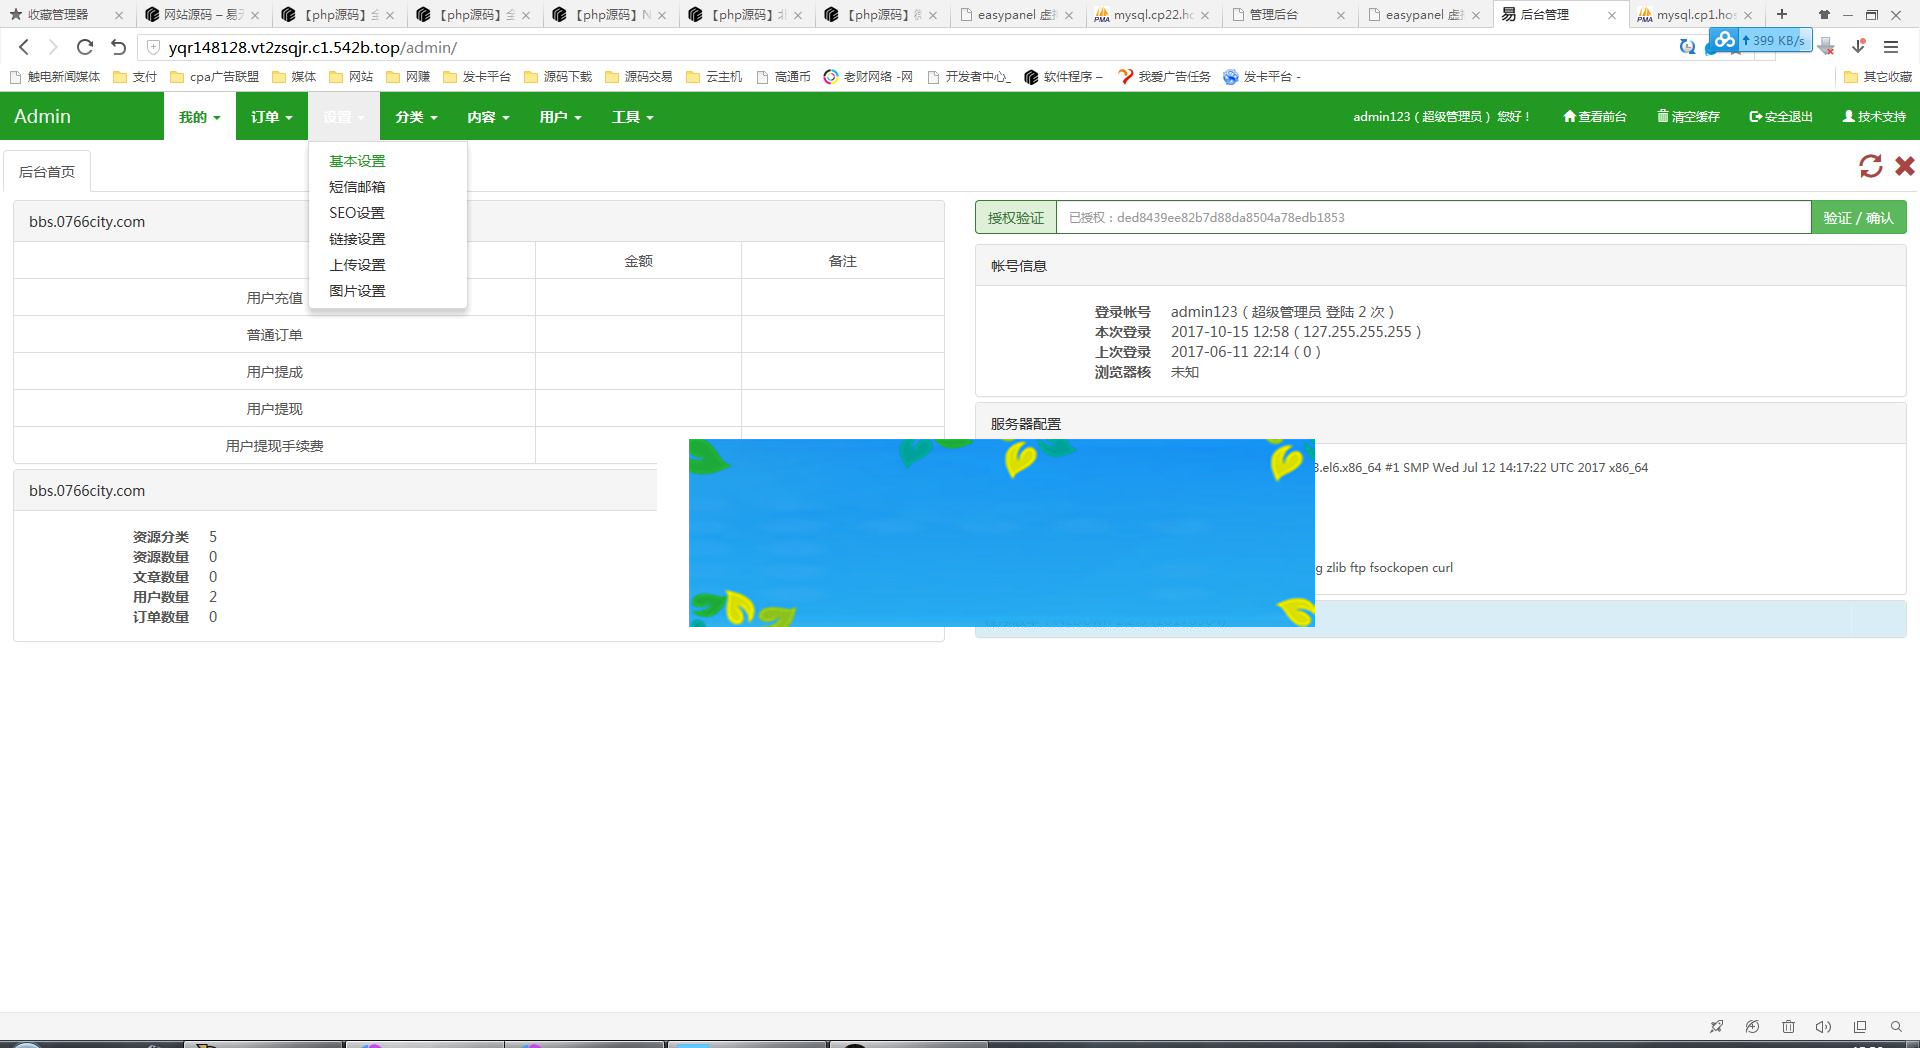Image resolution: width=1920 pixels, height=1048 pixels.
Task: Expand the 订单 dropdown menu
Action: tap(271, 117)
